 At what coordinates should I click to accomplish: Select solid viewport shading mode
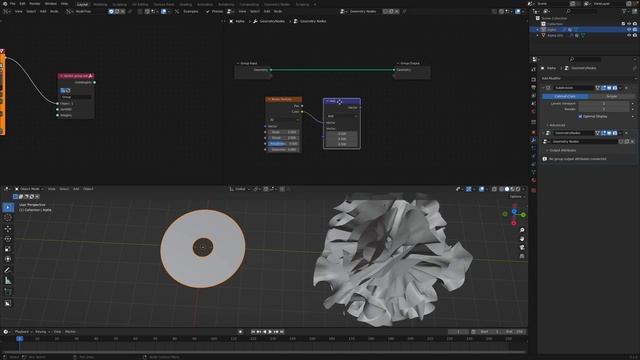[x=507, y=189]
